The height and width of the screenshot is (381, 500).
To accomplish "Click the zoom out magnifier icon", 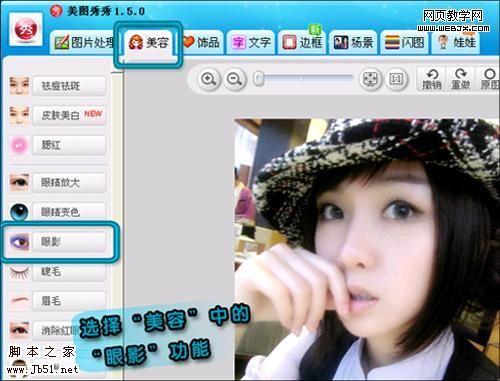I will coord(234,79).
